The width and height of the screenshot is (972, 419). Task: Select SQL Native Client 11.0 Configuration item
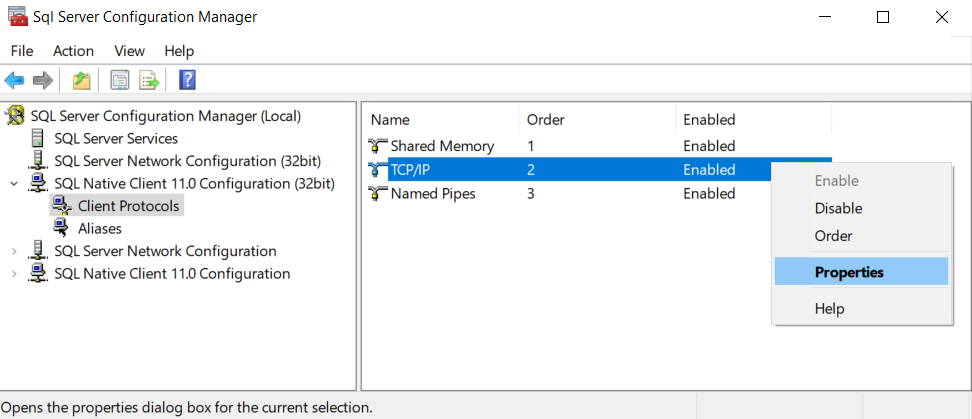pyautogui.click(x=172, y=273)
